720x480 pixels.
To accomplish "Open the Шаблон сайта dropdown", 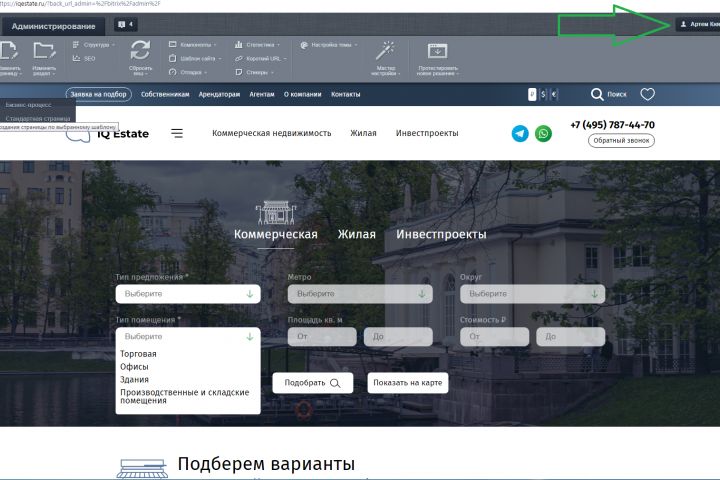I will tap(195, 58).
